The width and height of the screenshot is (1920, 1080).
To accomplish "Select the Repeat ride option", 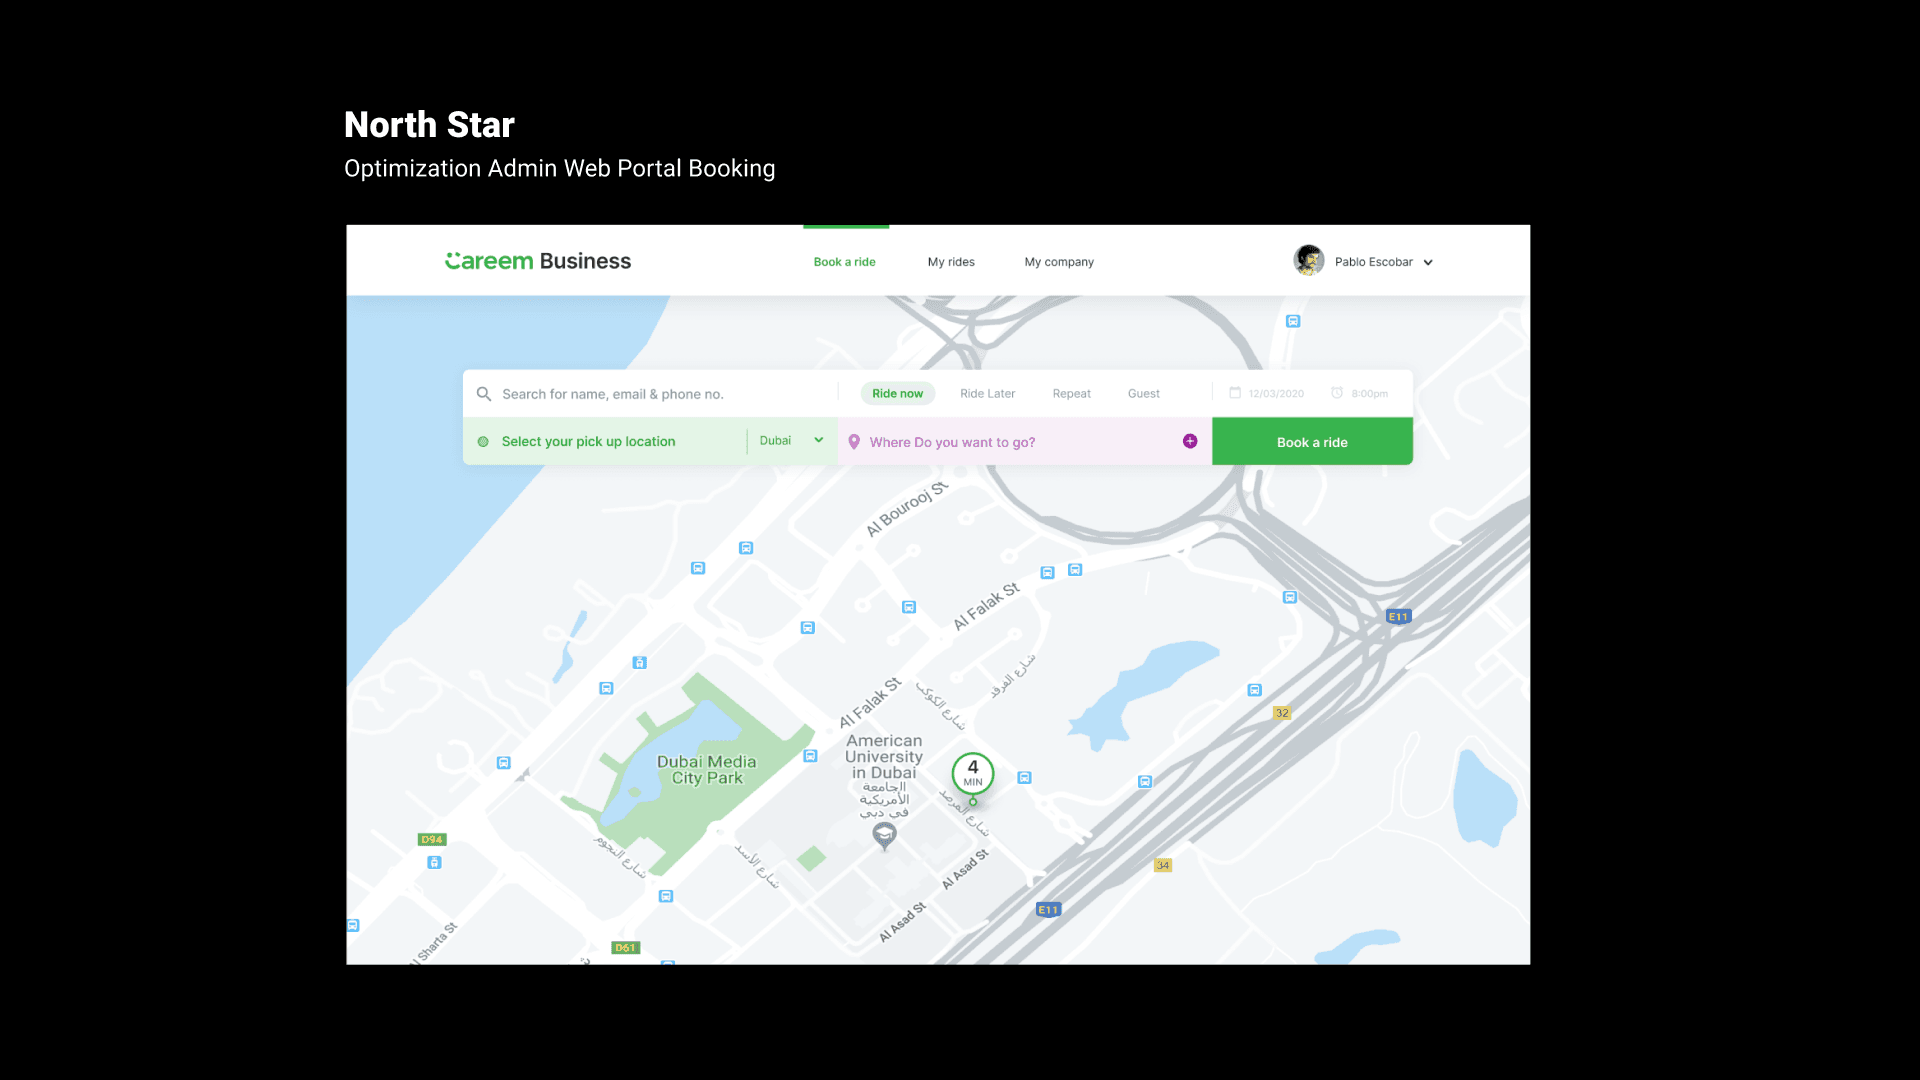I will (x=1072, y=394).
